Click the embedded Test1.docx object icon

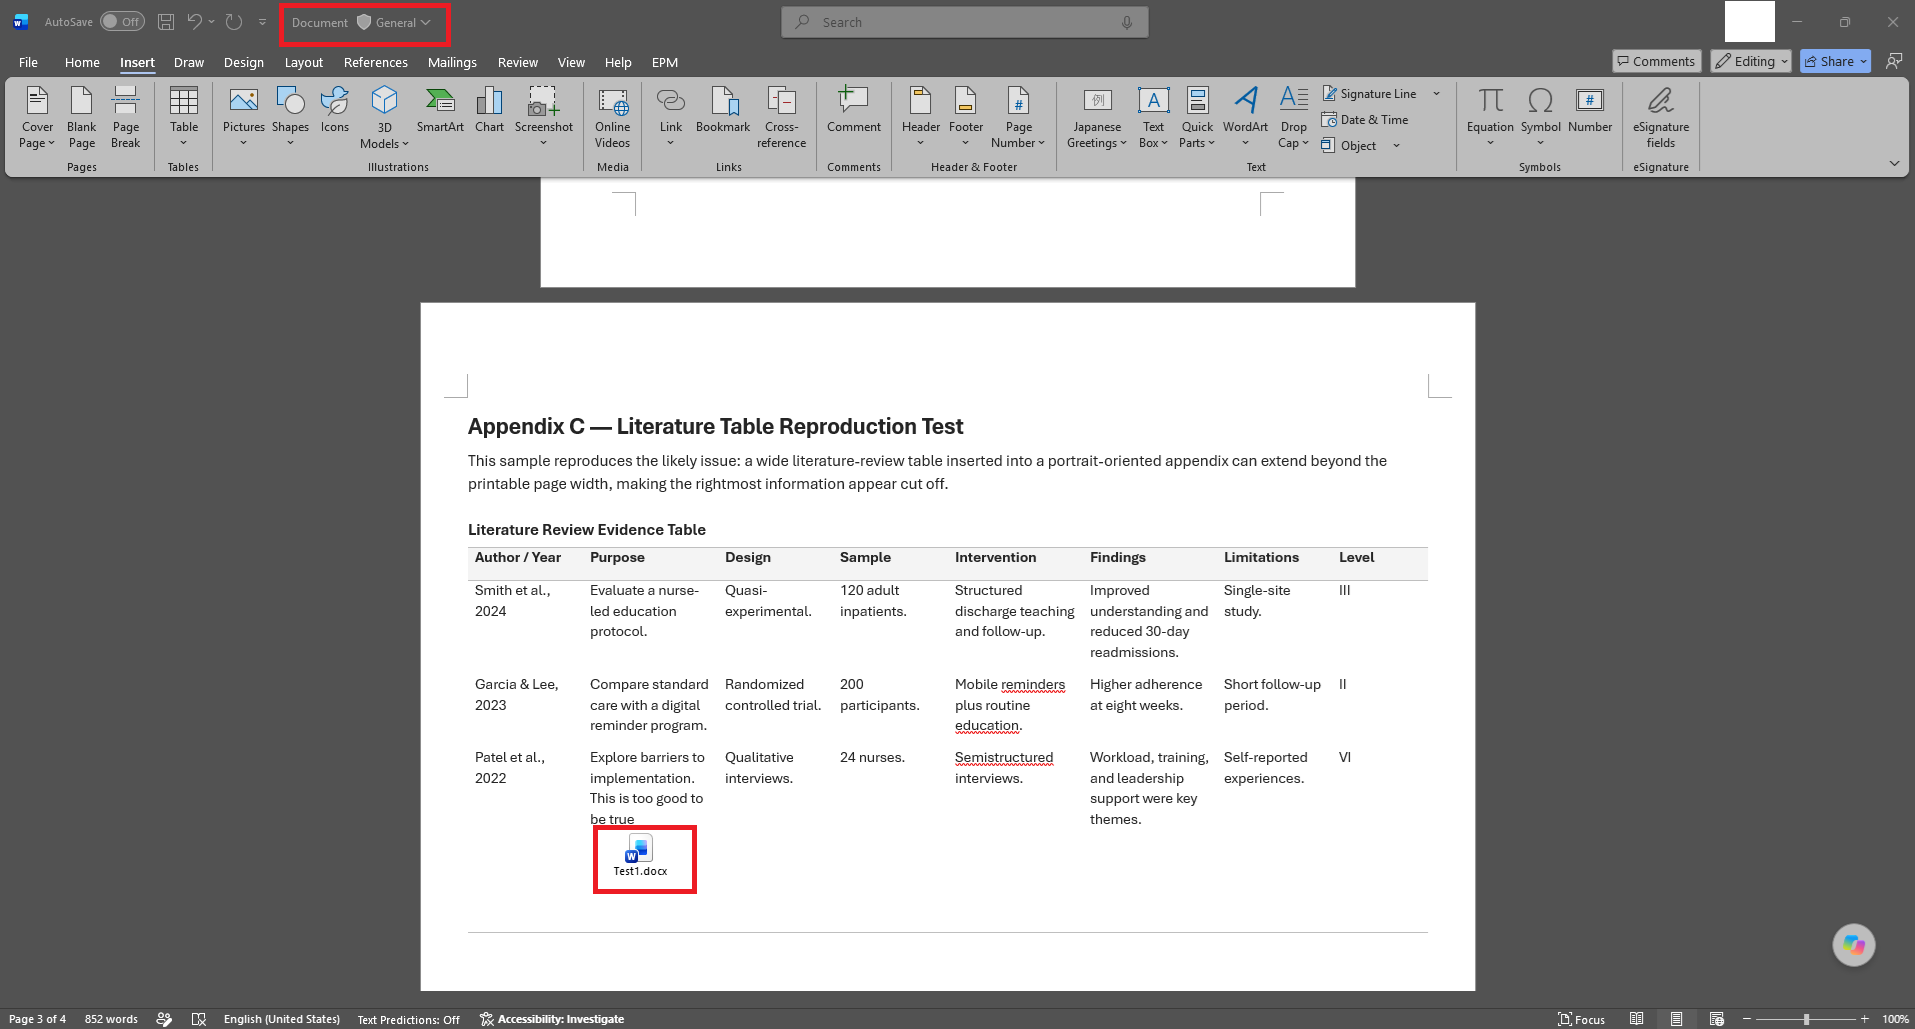click(640, 857)
